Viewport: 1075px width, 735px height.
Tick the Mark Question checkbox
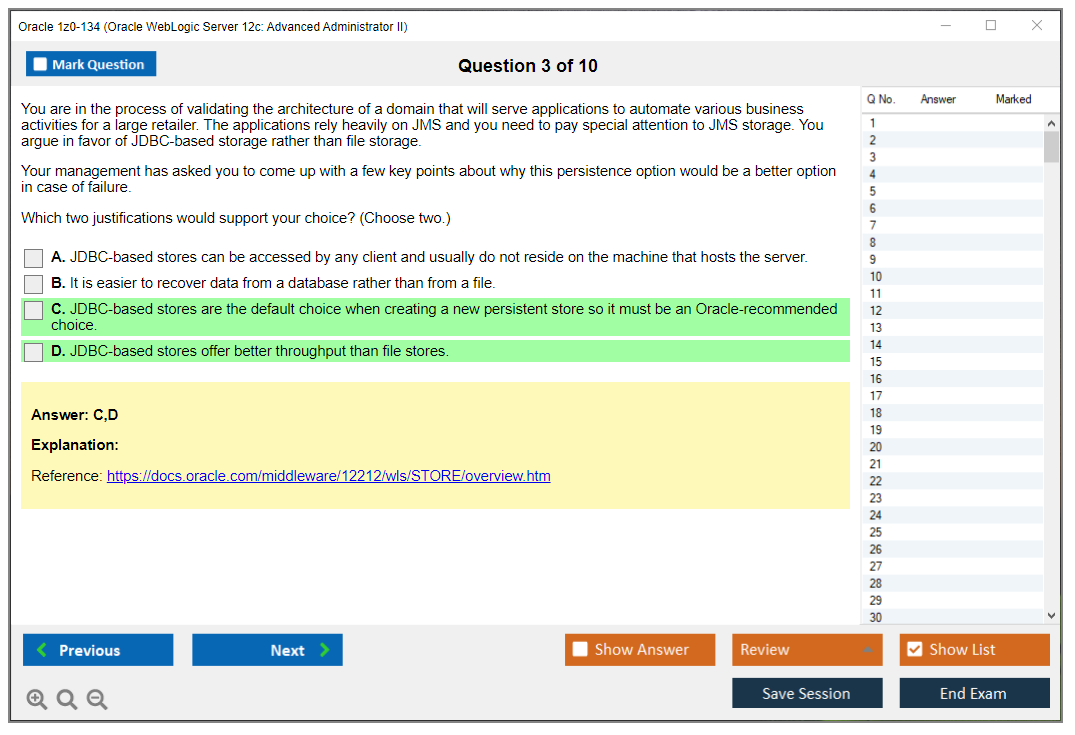pyautogui.click(x=40, y=64)
